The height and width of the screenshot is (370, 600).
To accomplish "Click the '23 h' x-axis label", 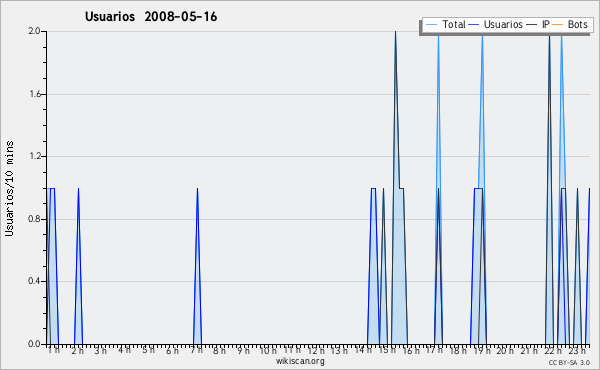I will coord(577,350).
